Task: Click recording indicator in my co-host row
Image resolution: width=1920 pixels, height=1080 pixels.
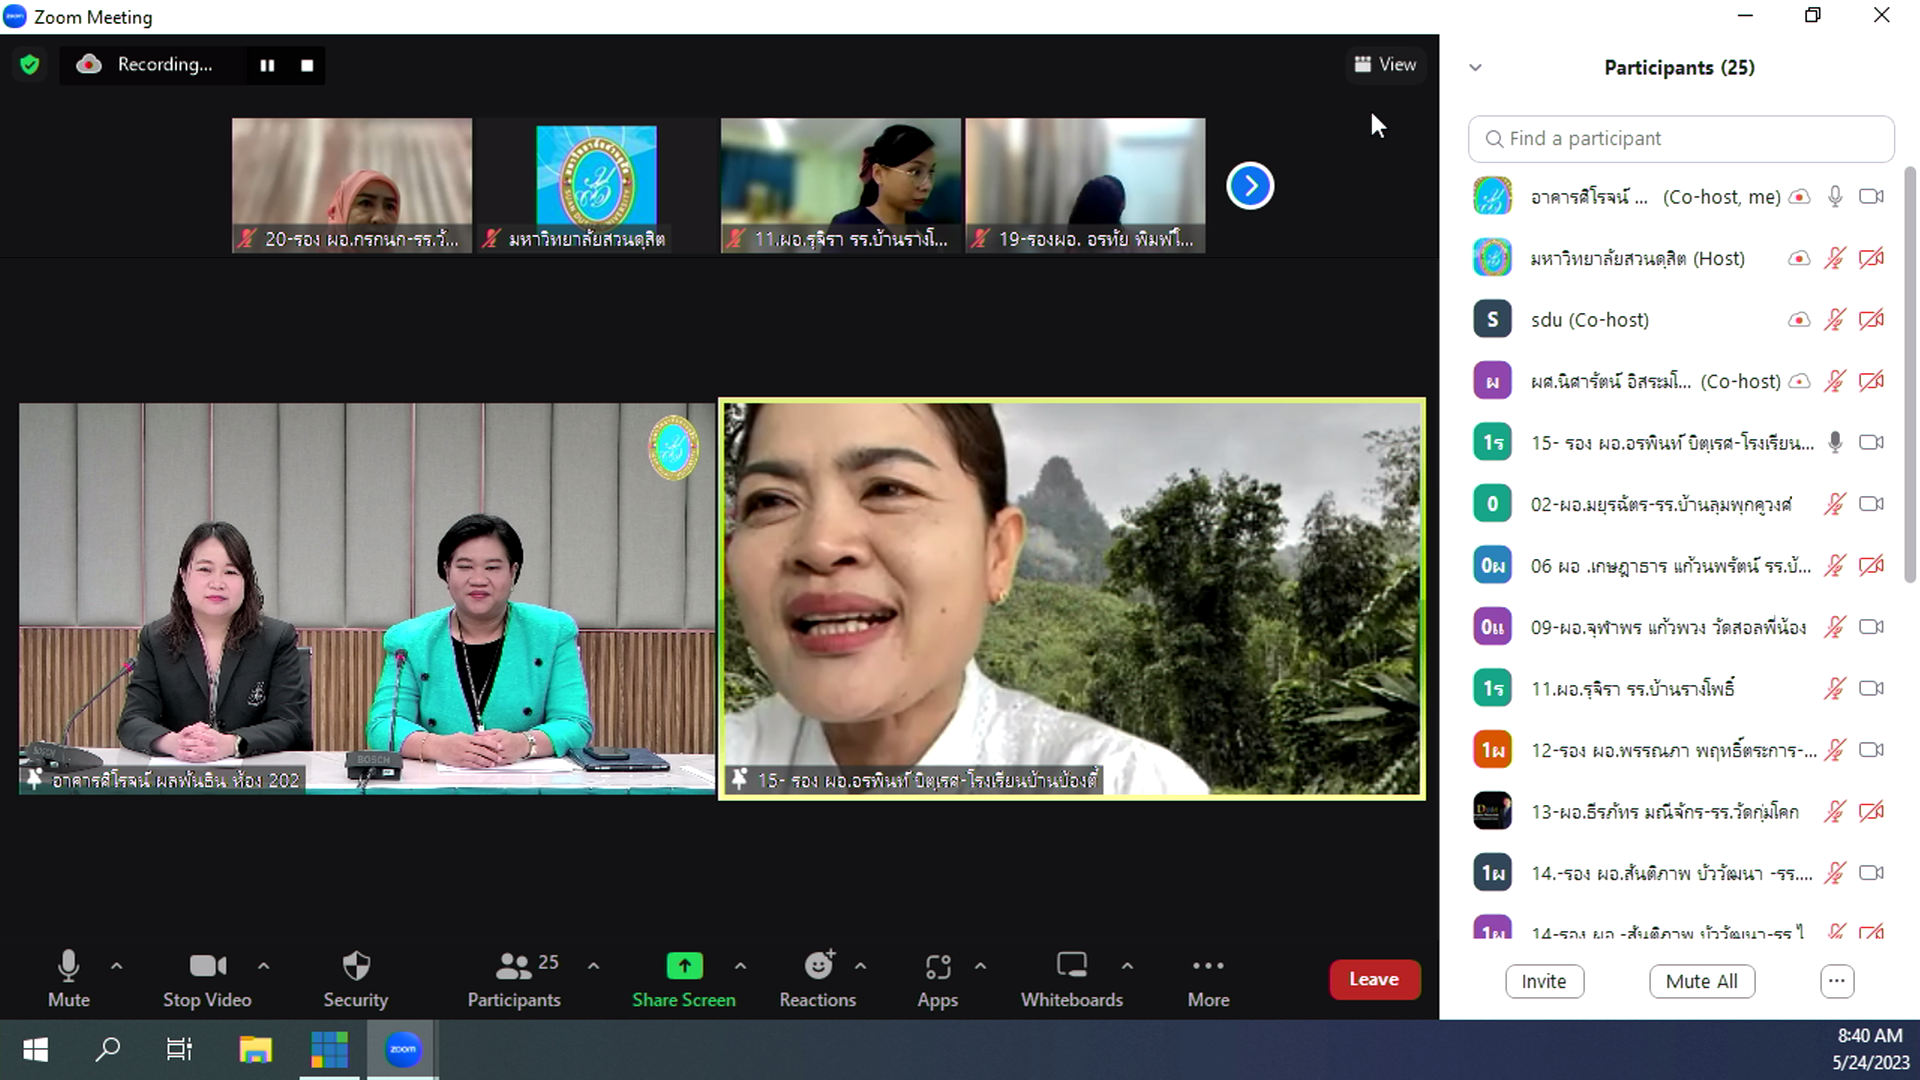Action: tap(1799, 197)
